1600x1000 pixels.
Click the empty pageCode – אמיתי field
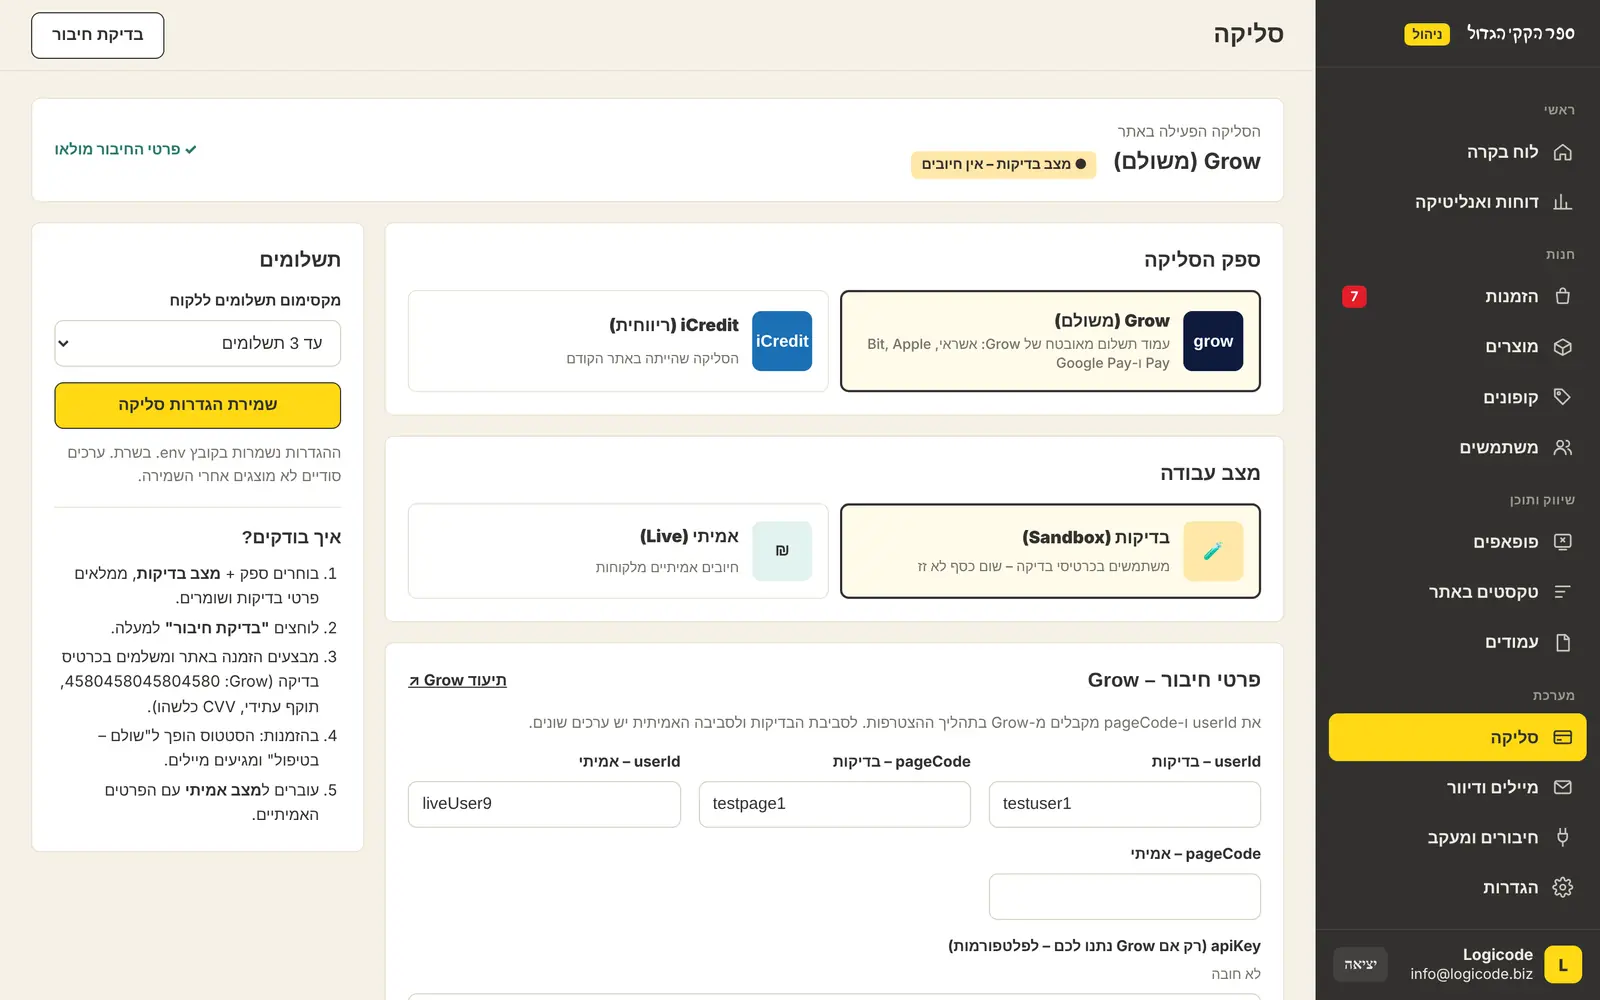[1125, 897]
